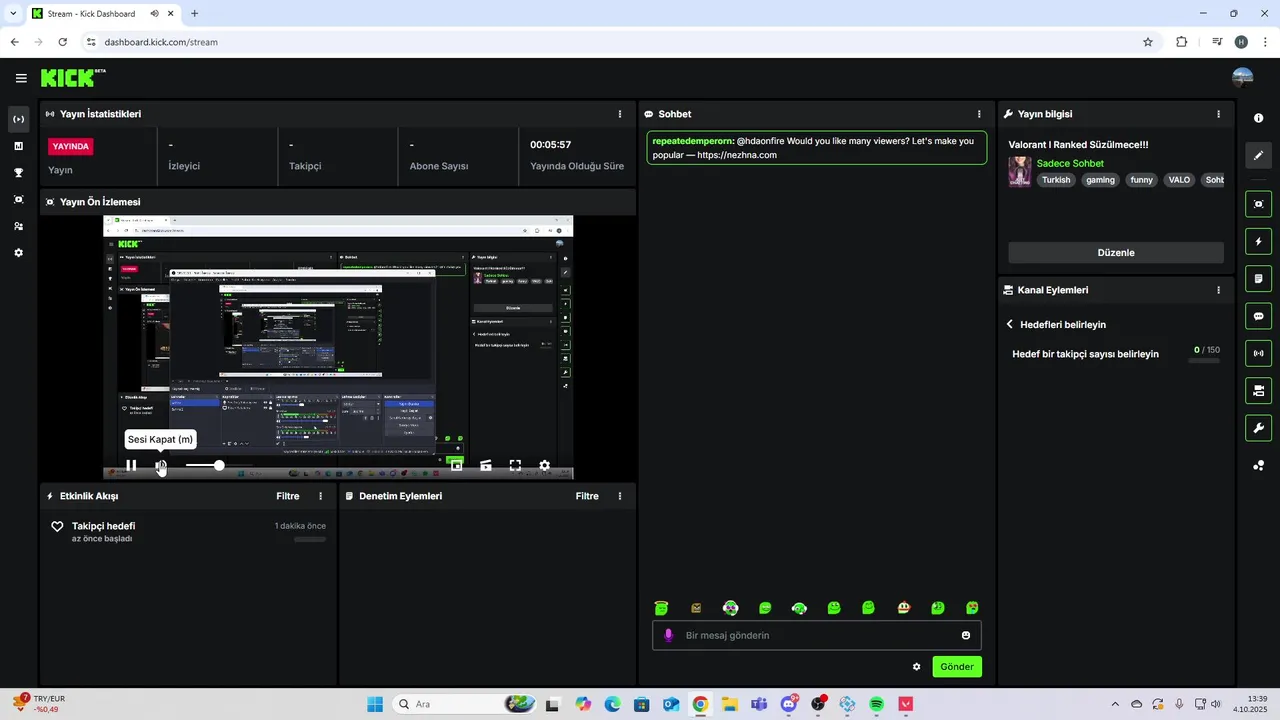Open the Analytics chart icon in the left sidebar
Screen dimensions: 1280x720
point(18,146)
